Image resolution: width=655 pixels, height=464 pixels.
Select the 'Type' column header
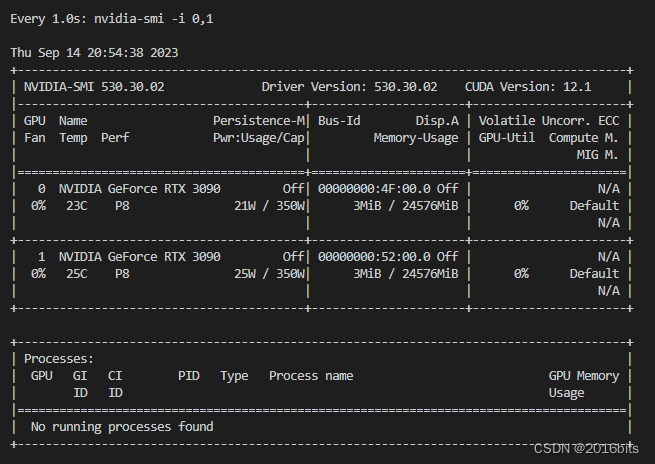click(x=234, y=376)
